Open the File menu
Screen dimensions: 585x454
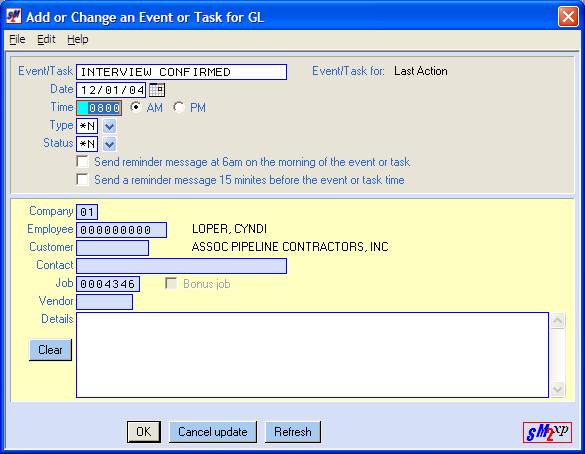pos(17,39)
